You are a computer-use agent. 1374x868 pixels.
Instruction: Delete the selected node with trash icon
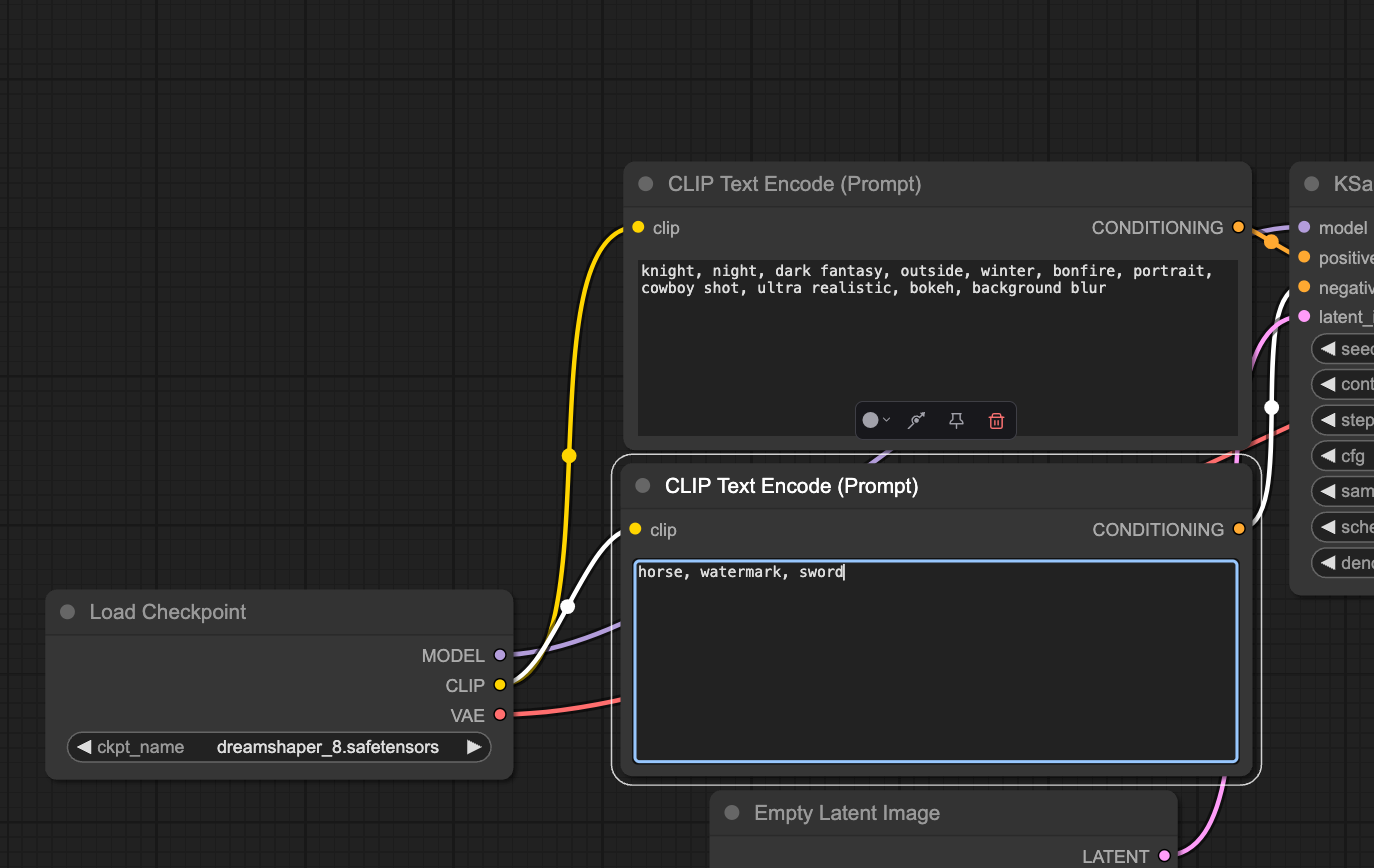pyautogui.click(x=995, y=421)
